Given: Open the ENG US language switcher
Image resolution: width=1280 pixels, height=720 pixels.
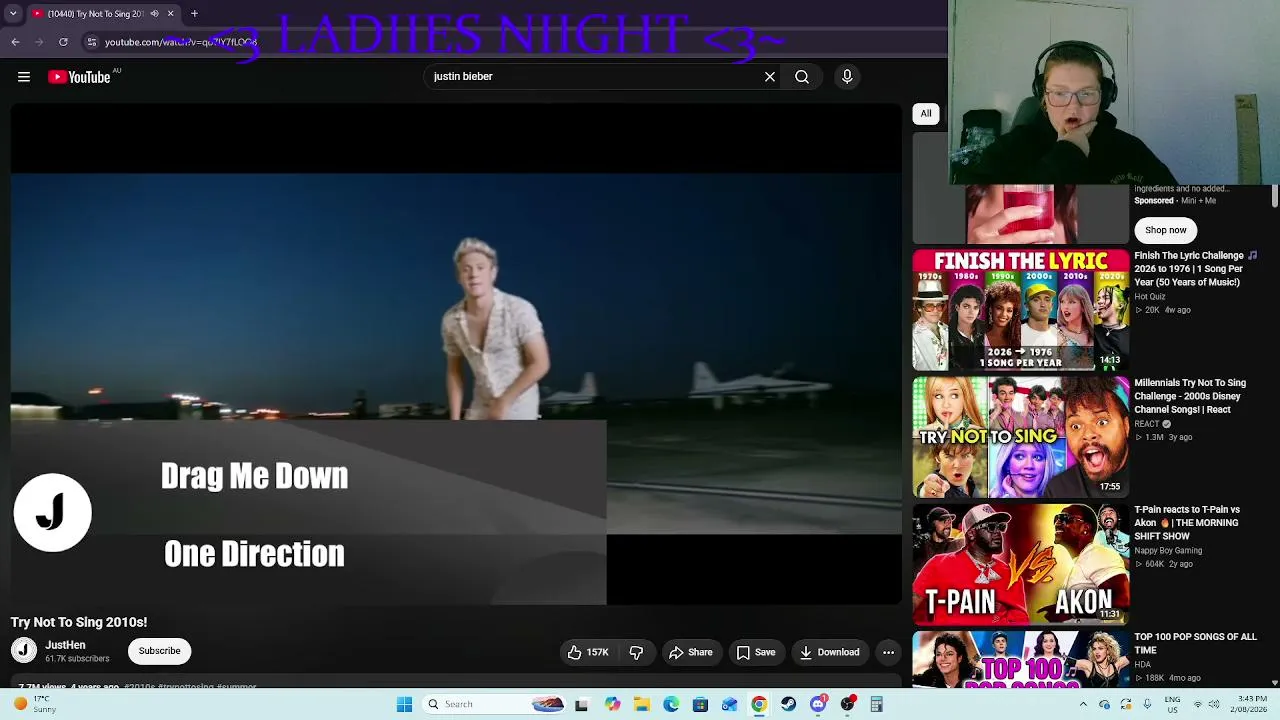Looking at the screenshot, I should click(x=1172, y=704).
